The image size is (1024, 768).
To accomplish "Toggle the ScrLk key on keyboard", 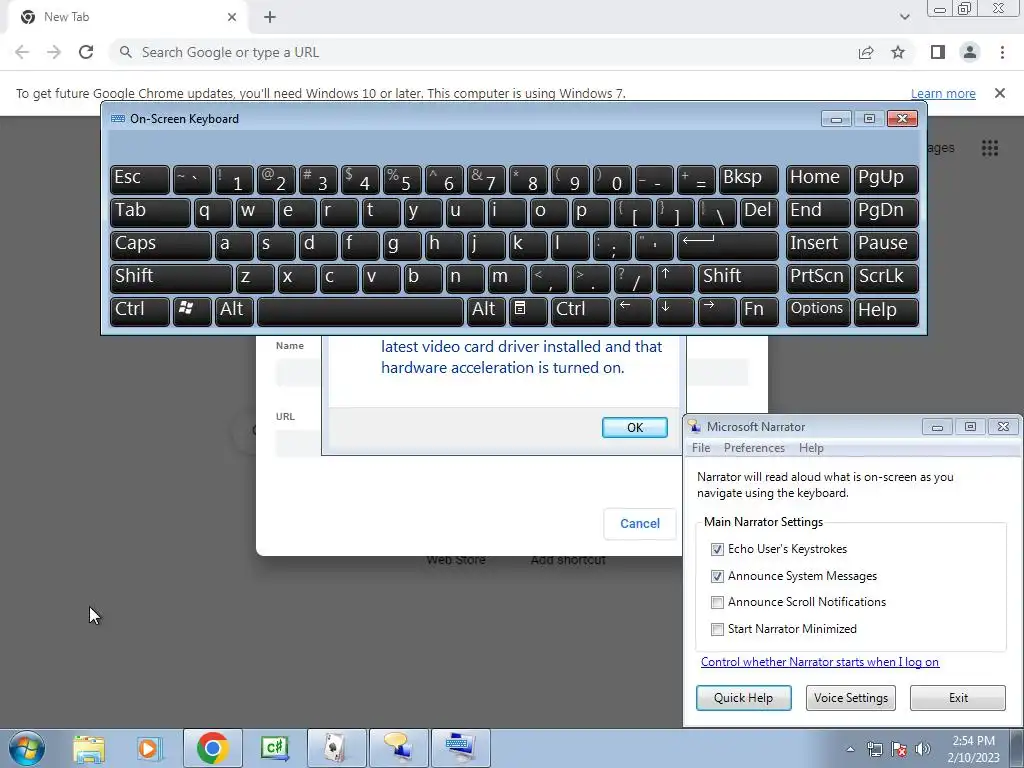I will (x=886, y=278).
